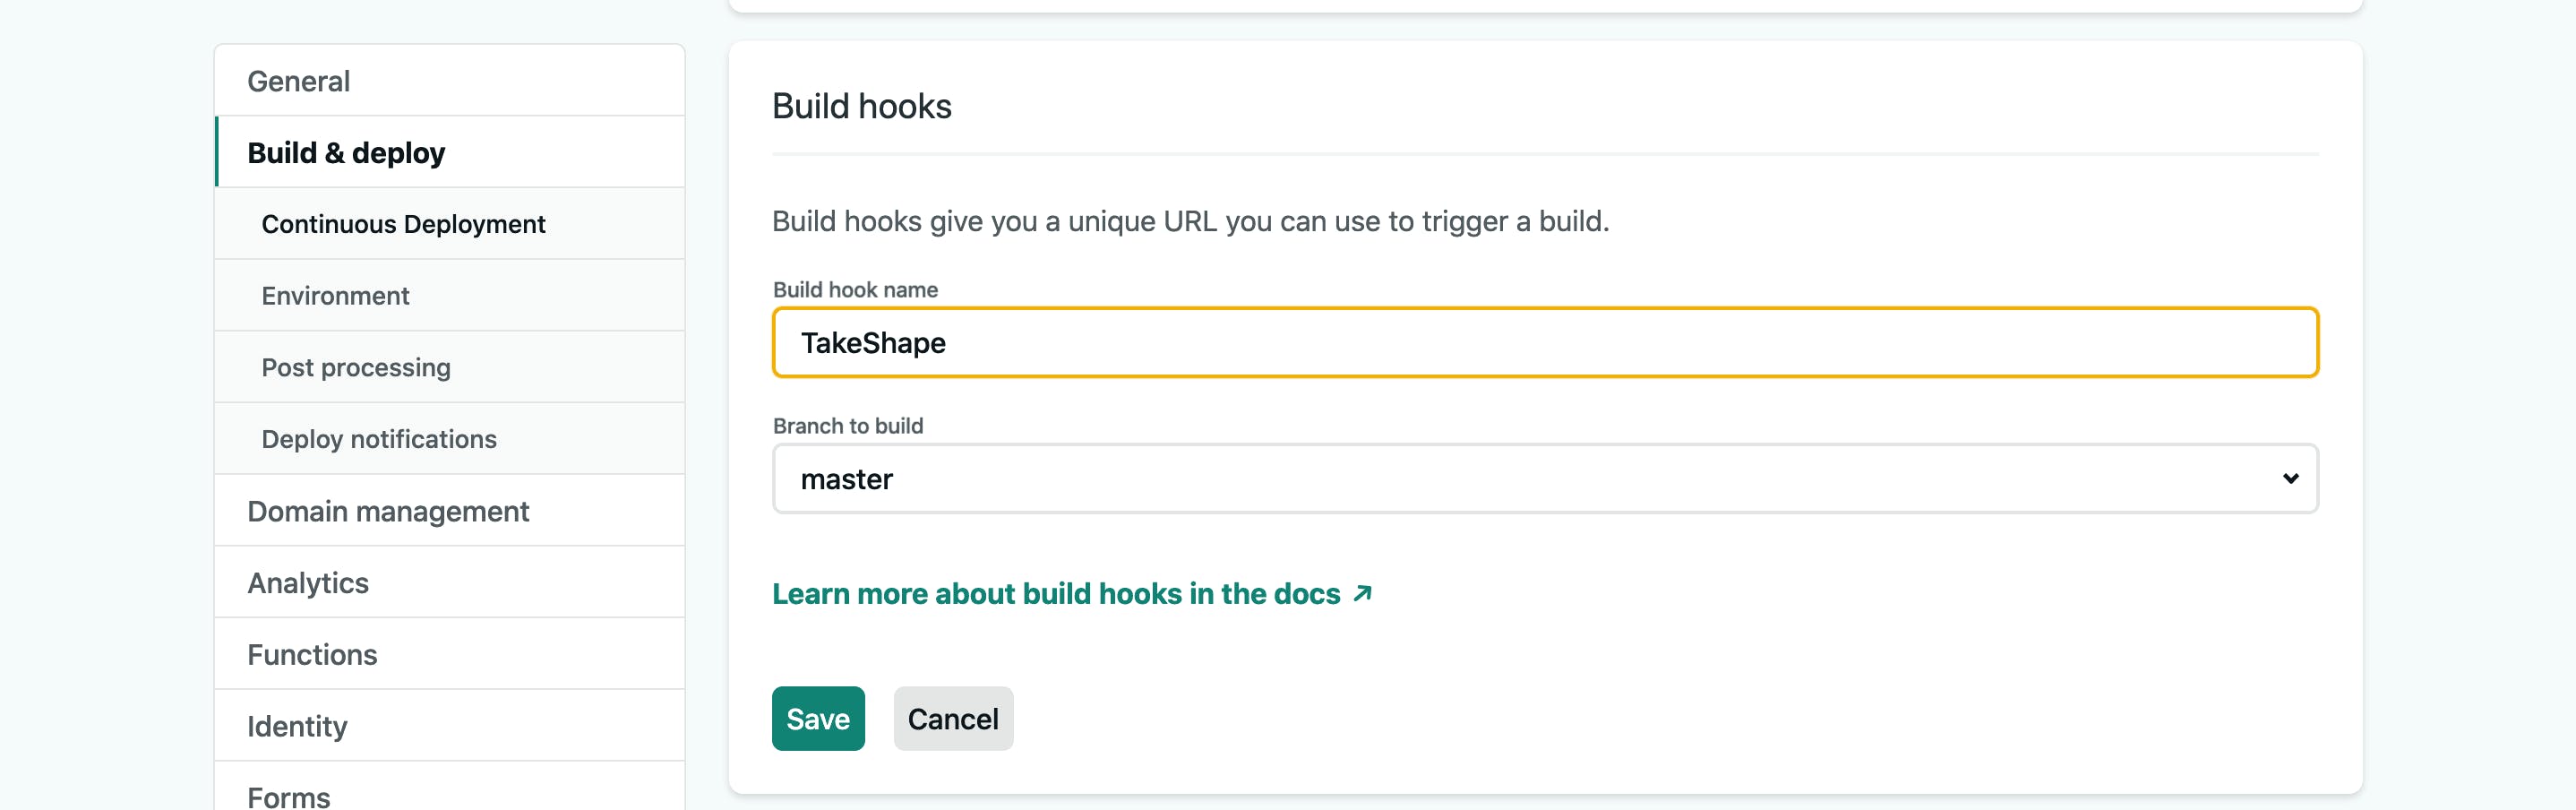Open Deploy notifications settings
The height and width of the screenshot is (810, 2576).
coord(449,439)
